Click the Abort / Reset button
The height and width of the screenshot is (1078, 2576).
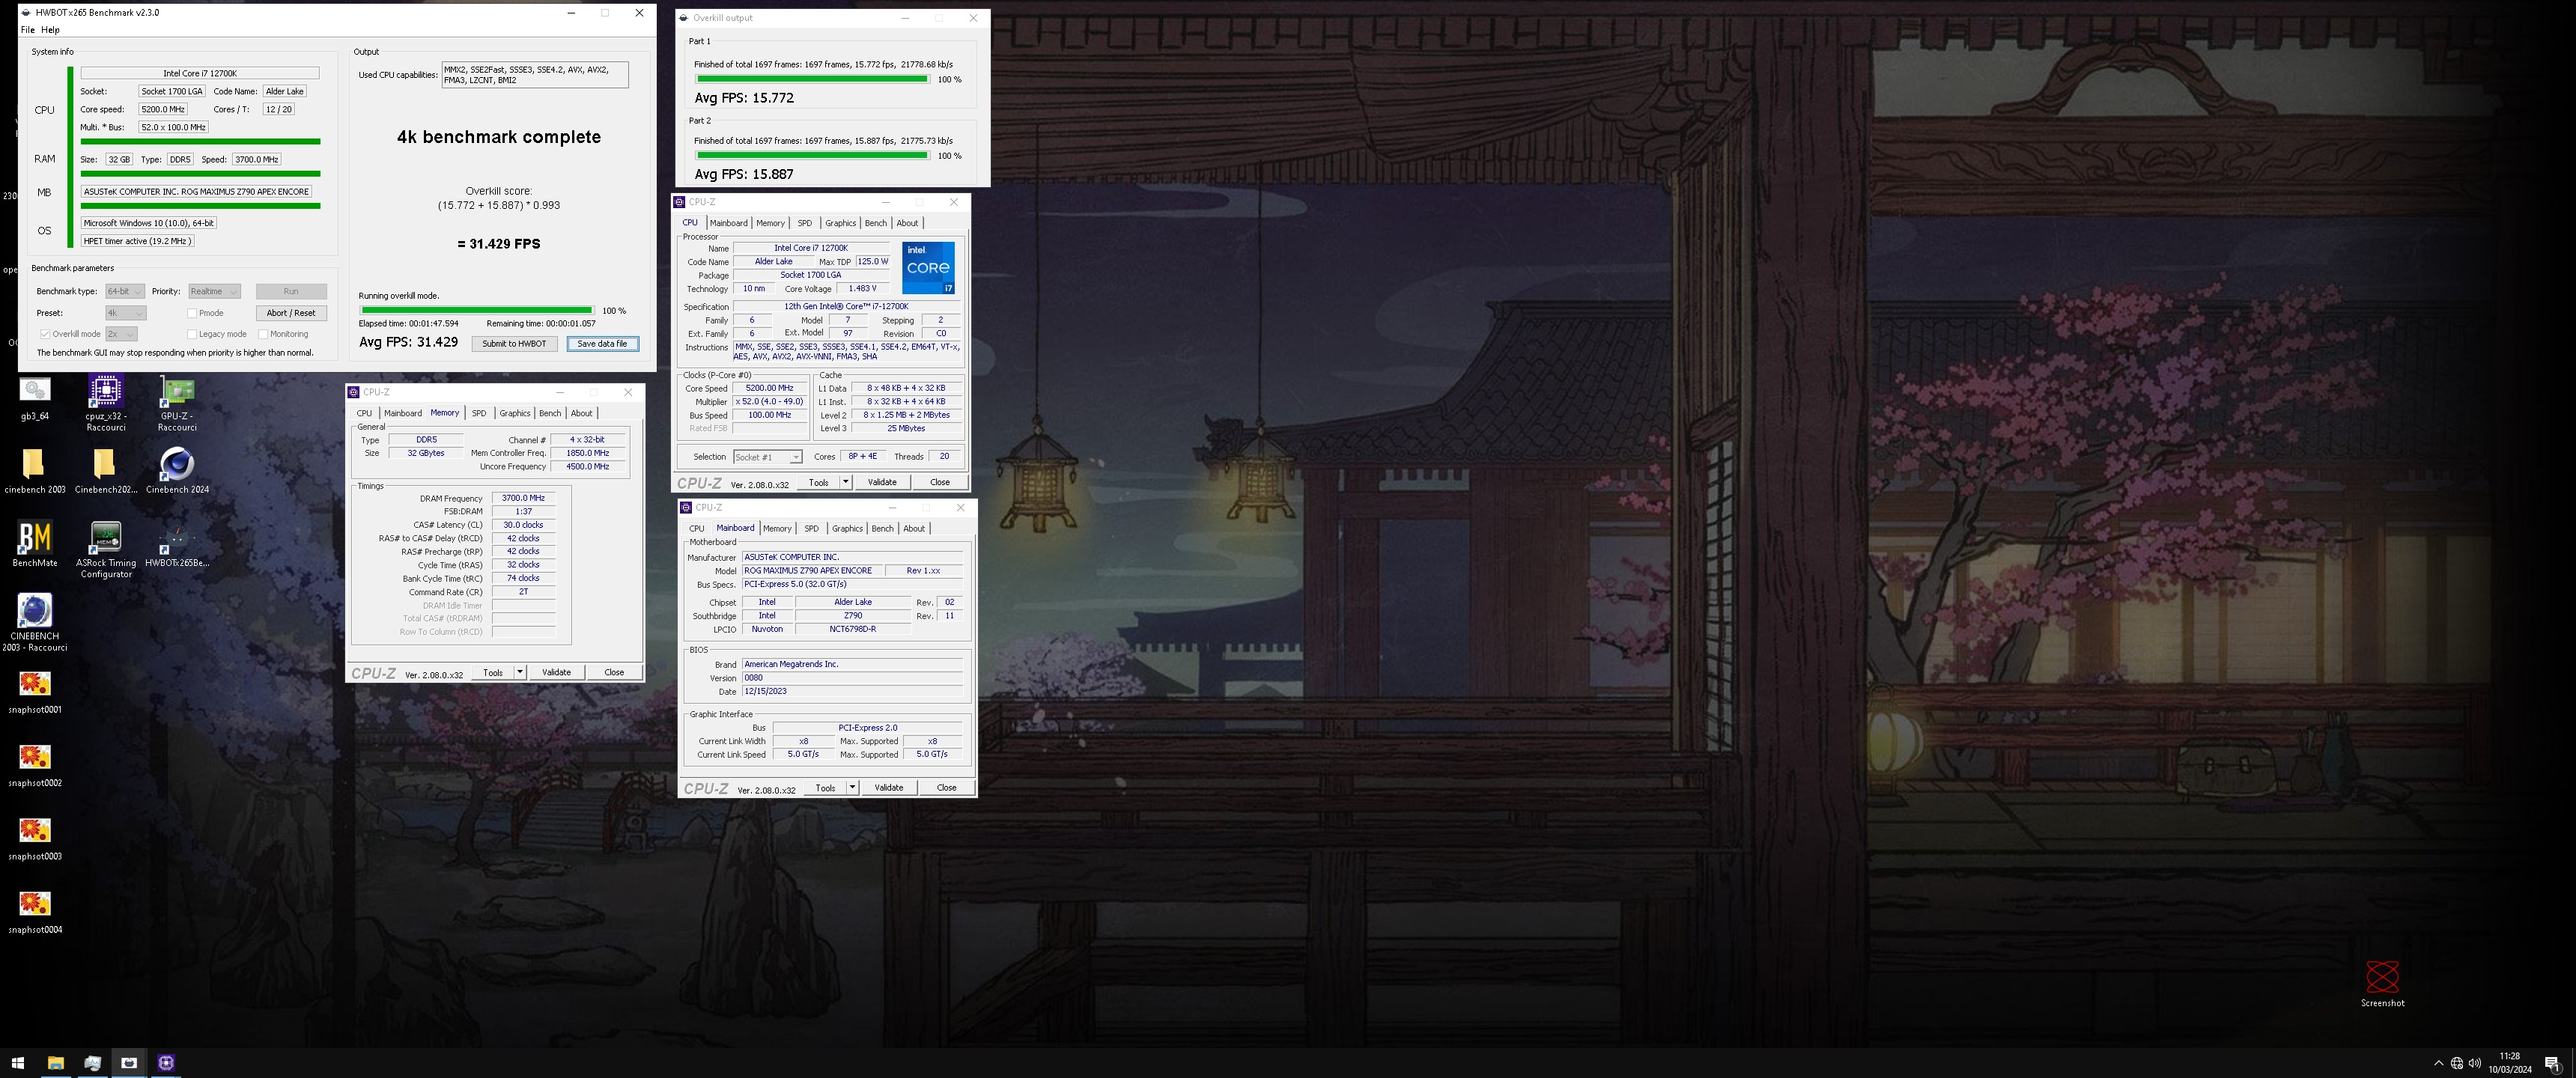(x=291, y=313)
